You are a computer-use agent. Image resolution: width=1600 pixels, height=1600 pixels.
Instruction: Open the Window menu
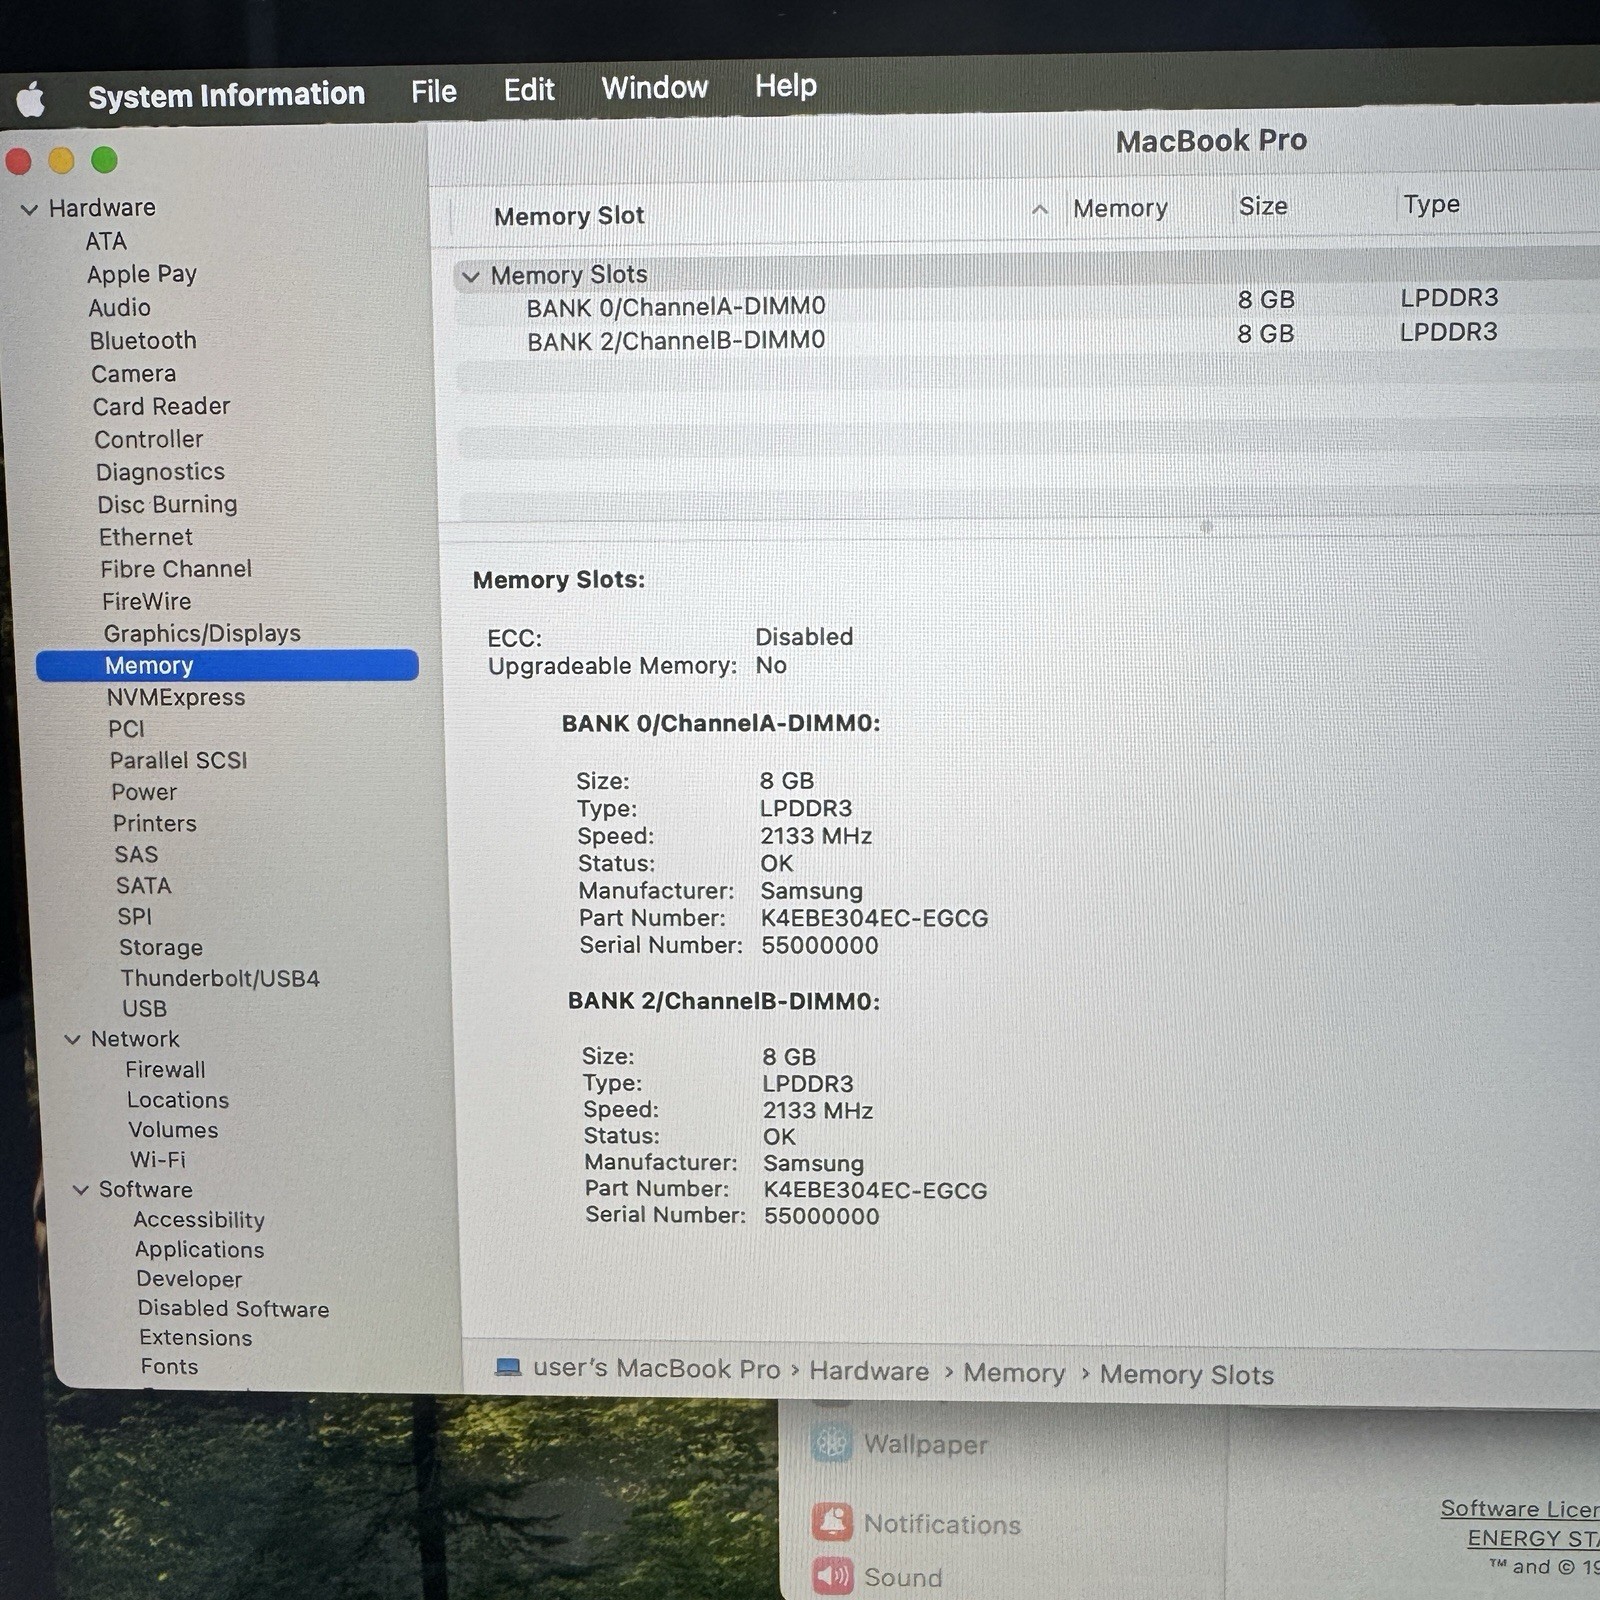[655, 88]
